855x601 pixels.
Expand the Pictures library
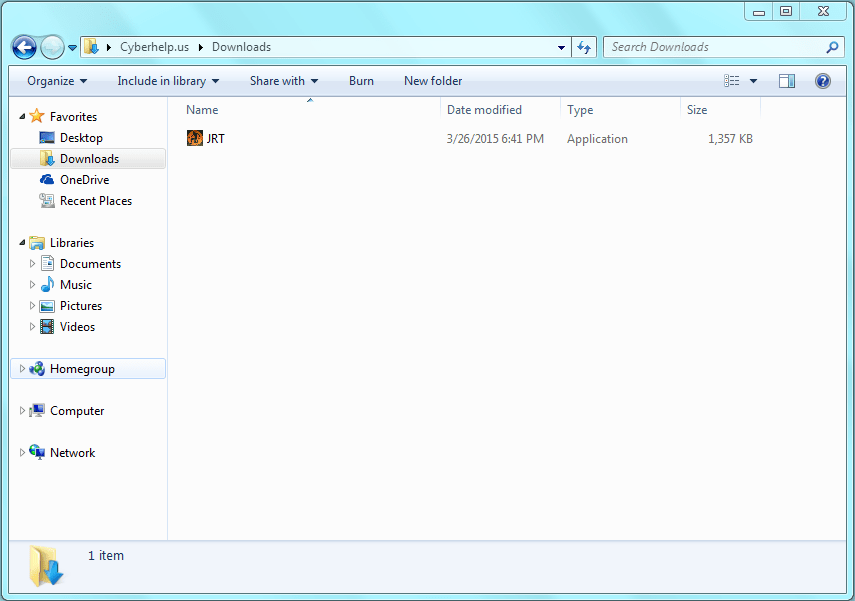click(31, 305)
